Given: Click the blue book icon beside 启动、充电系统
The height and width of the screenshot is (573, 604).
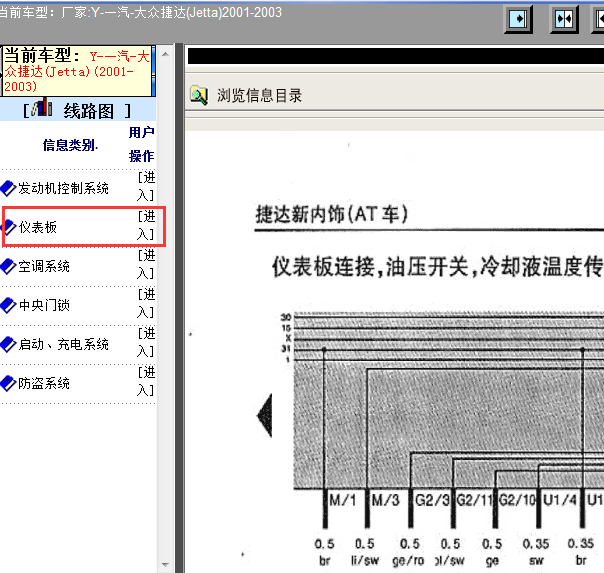Looking at the screenshot, I should 8,344.
